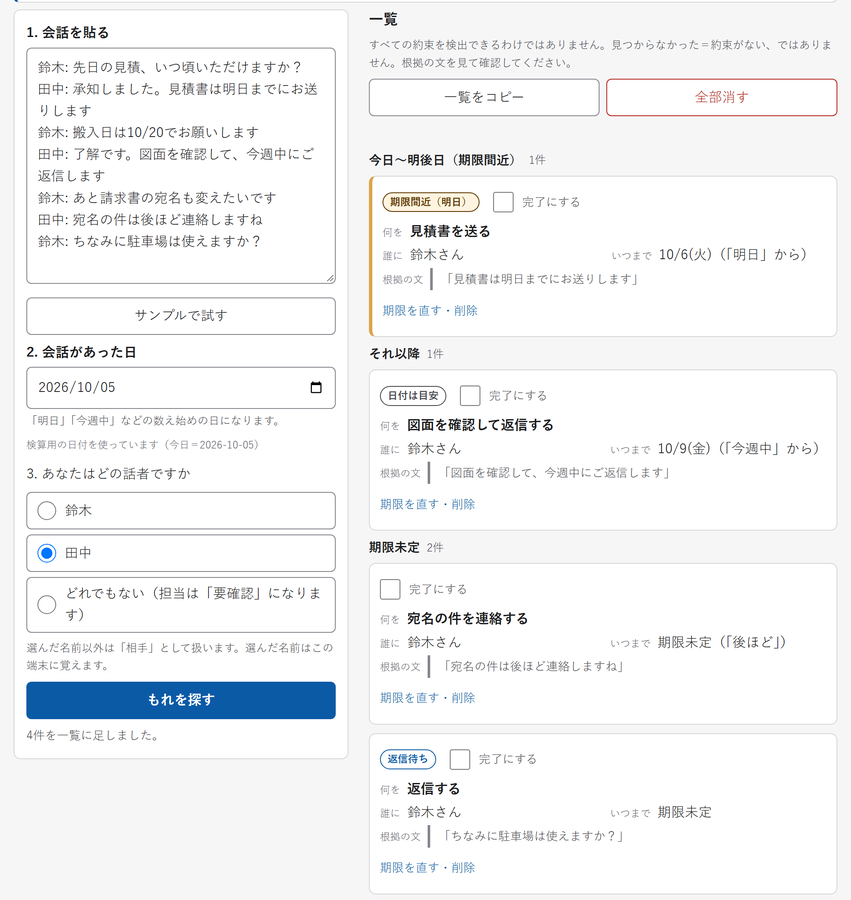Image resolution: width=851 pixels, height=900 pixels.
Task: Open the calendar picker icon in date field
Action: pyautogui.click(x=316, y=387)
